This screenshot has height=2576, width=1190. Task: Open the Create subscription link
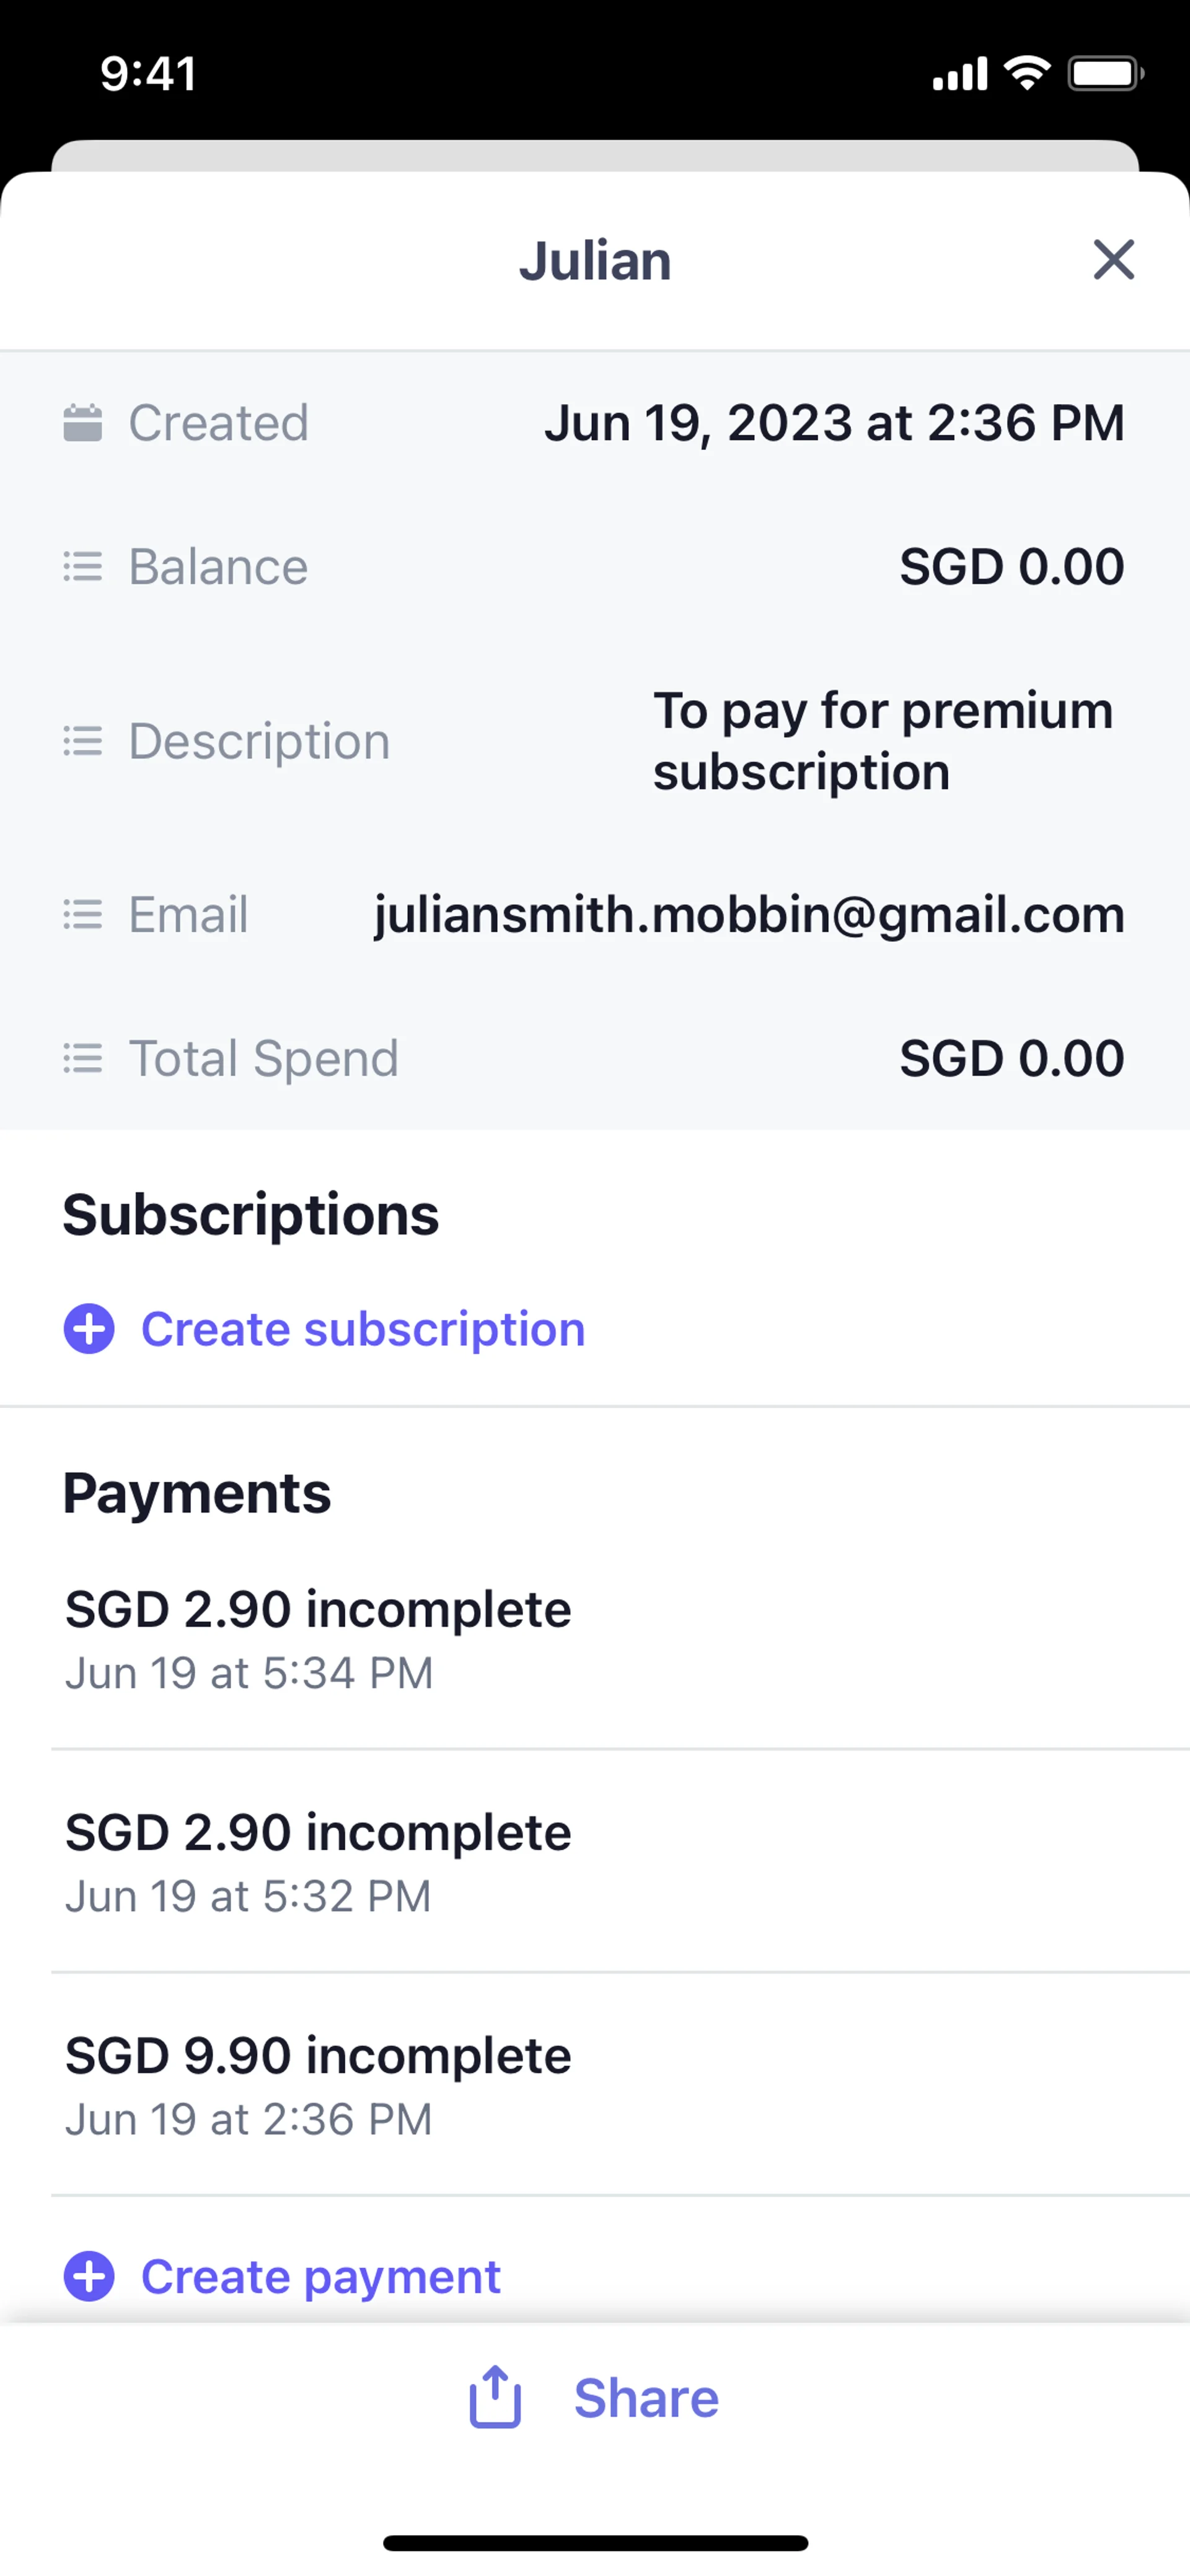362,1329
